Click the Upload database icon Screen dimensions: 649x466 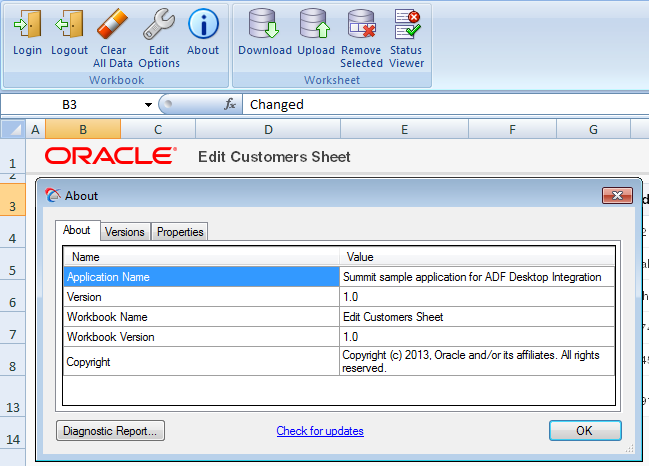click(x=315, y=24)
